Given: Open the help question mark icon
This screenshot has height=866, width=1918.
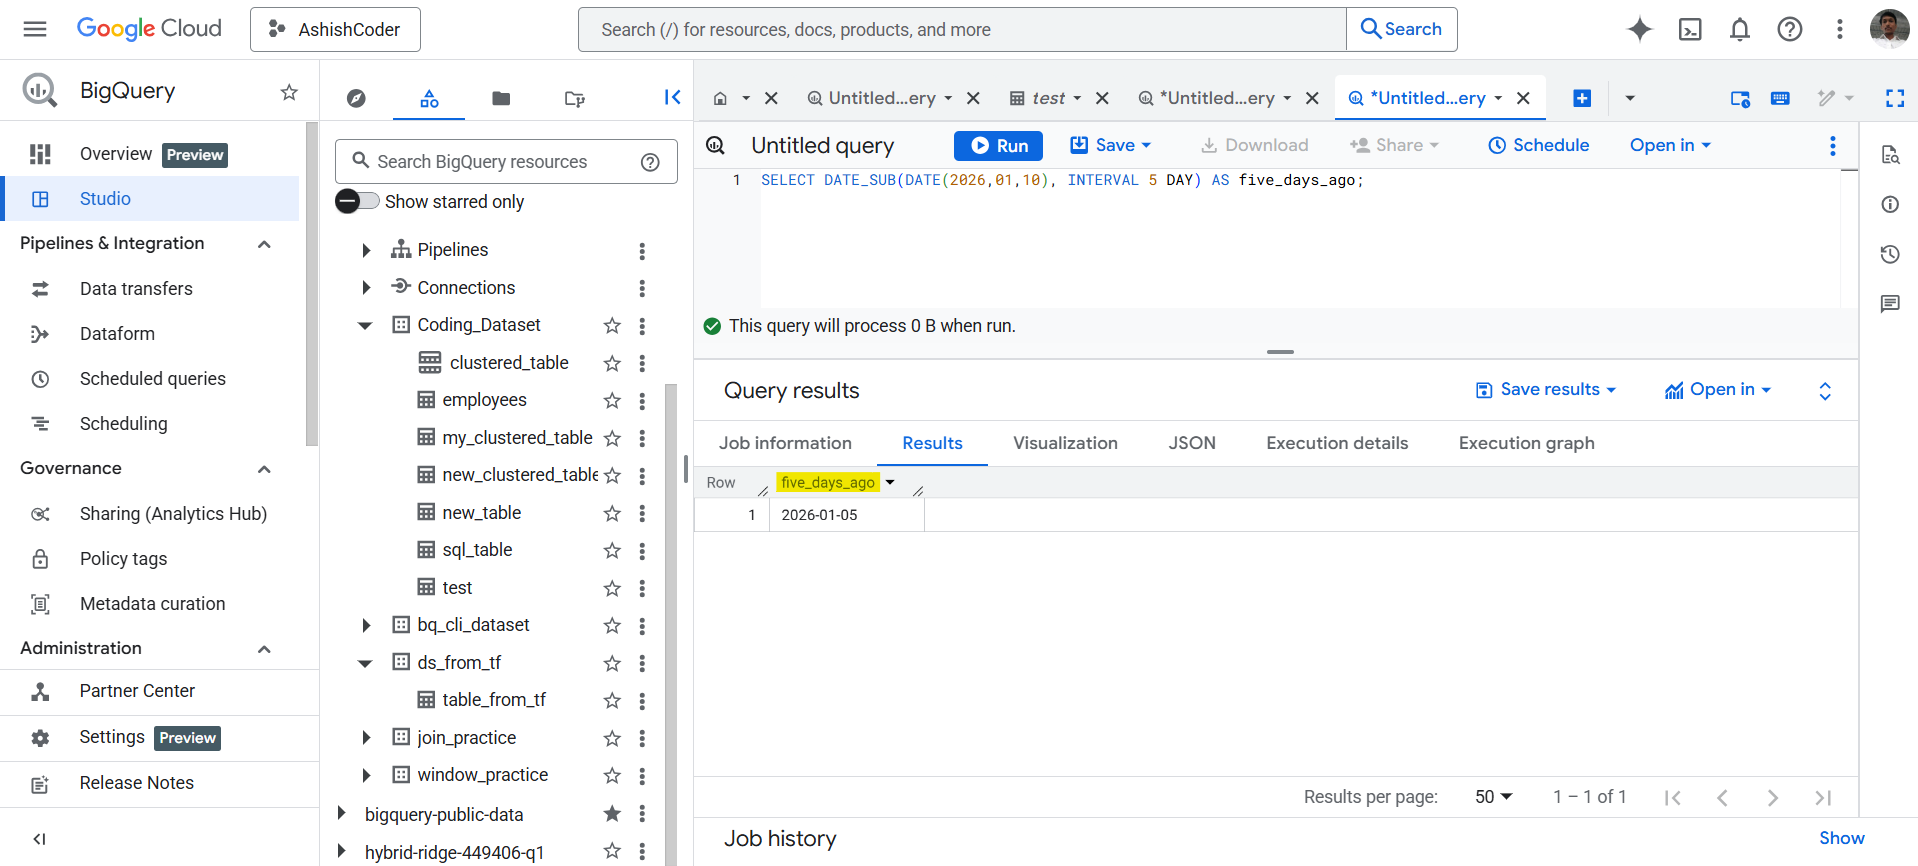Looking at the screenshot, I should pyautogui.click(x=1790, y=29).
